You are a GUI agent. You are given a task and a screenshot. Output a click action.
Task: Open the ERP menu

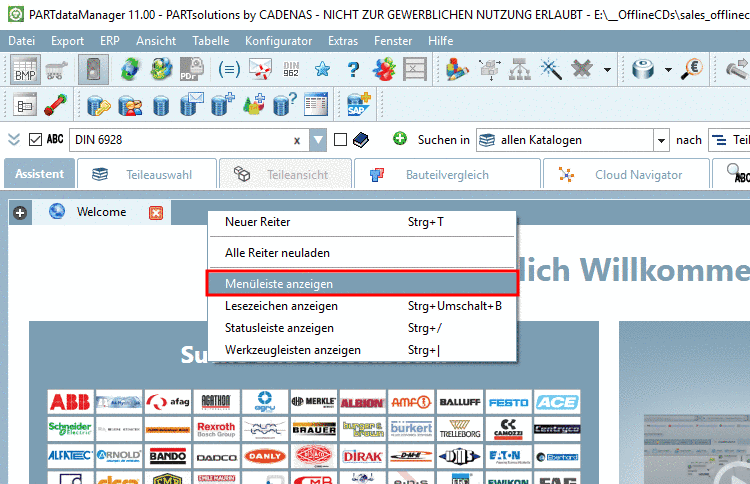110,41
